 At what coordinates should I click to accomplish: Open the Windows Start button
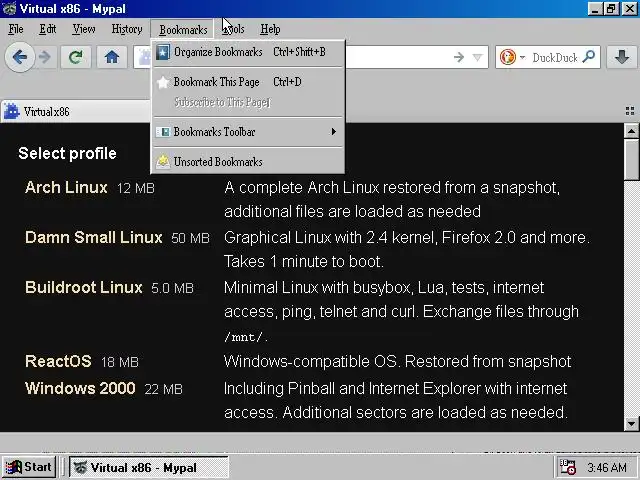pos(29,467)
